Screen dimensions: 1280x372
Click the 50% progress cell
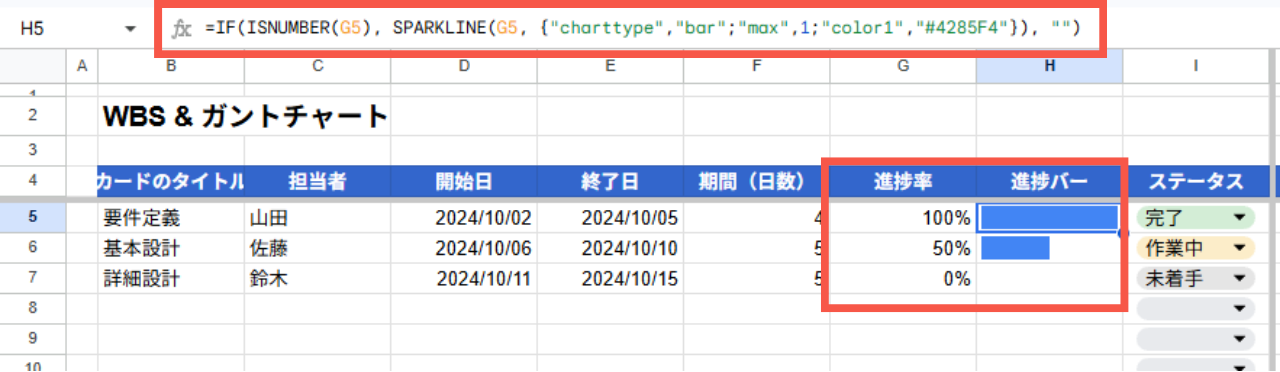click(x=903, y=248)
